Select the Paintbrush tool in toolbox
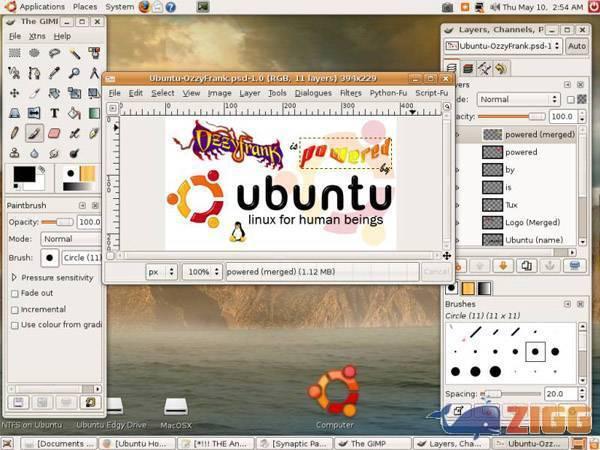This screenshot has height=450, width=600. [x=34, y=133]
